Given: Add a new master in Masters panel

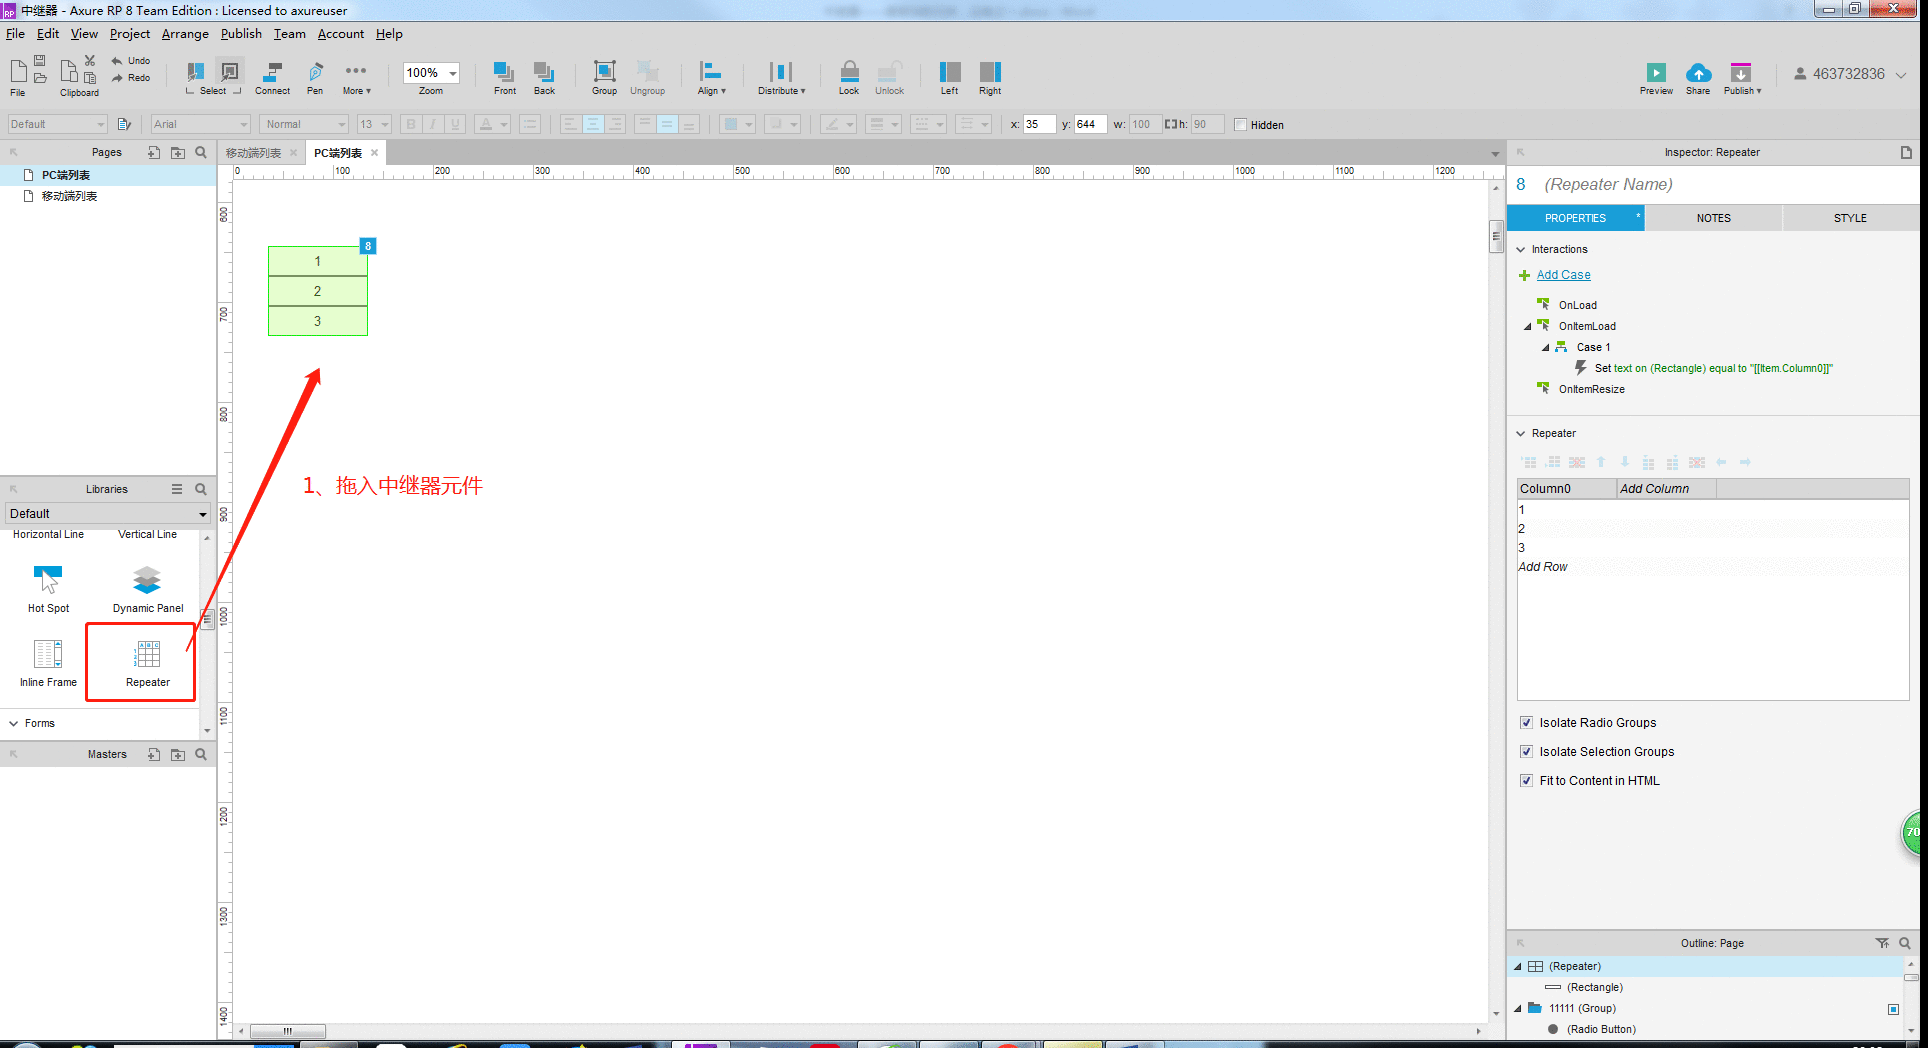Looking at the screenshot, I should point(154,755).
